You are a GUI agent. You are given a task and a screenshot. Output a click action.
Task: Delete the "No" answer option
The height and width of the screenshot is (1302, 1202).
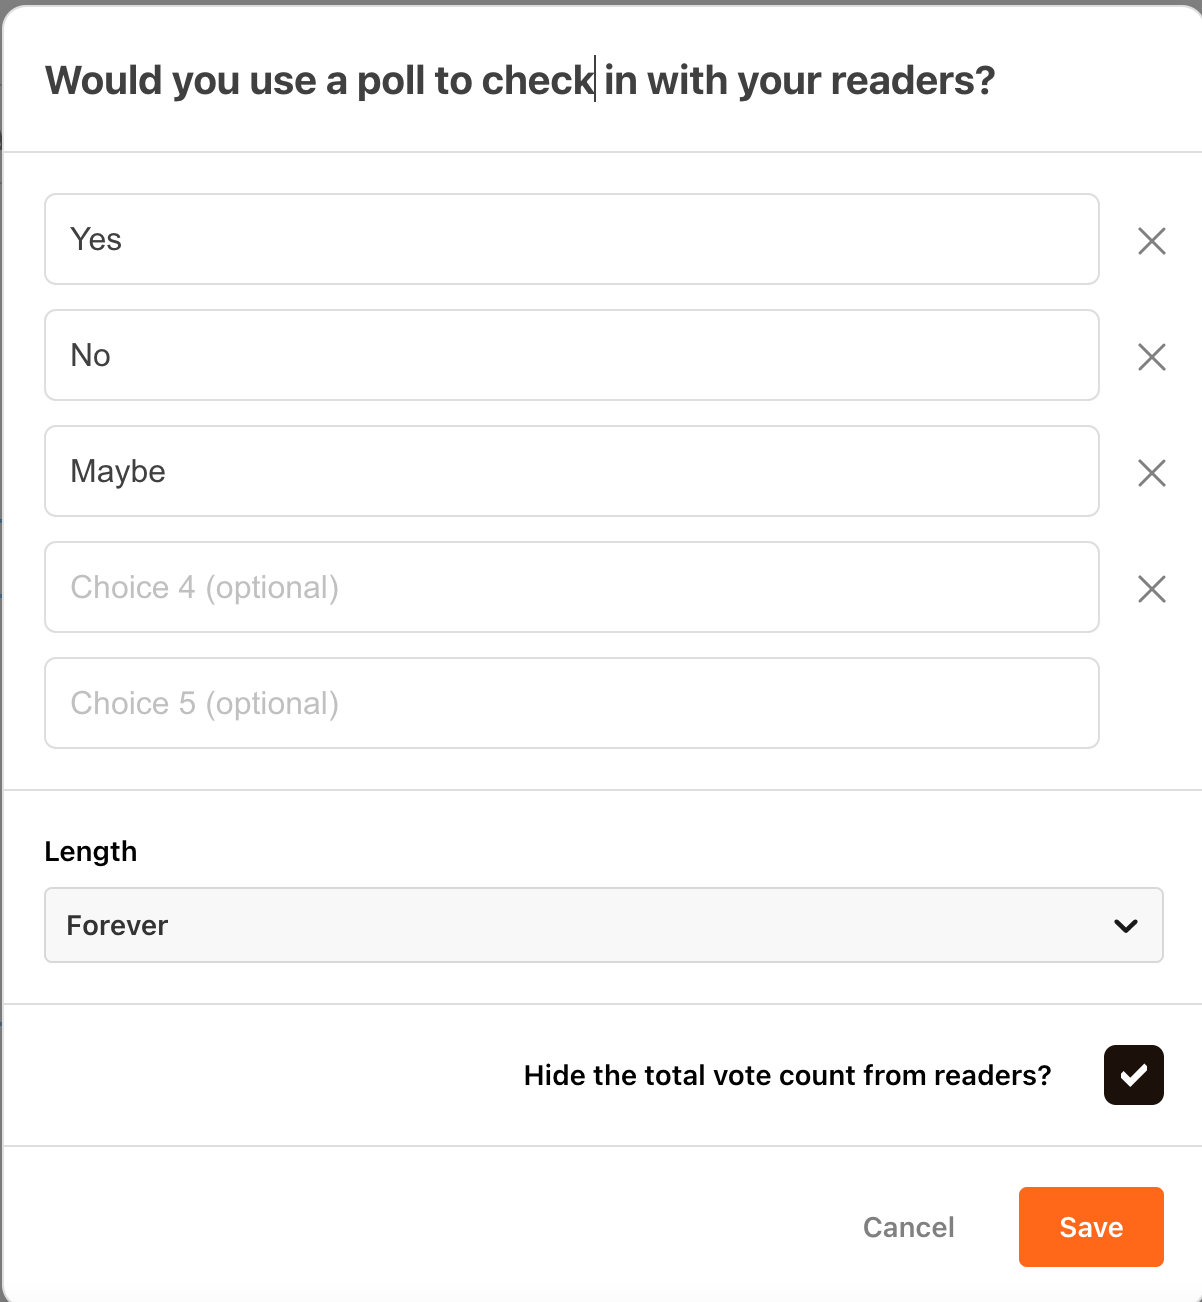point(1150,356)
